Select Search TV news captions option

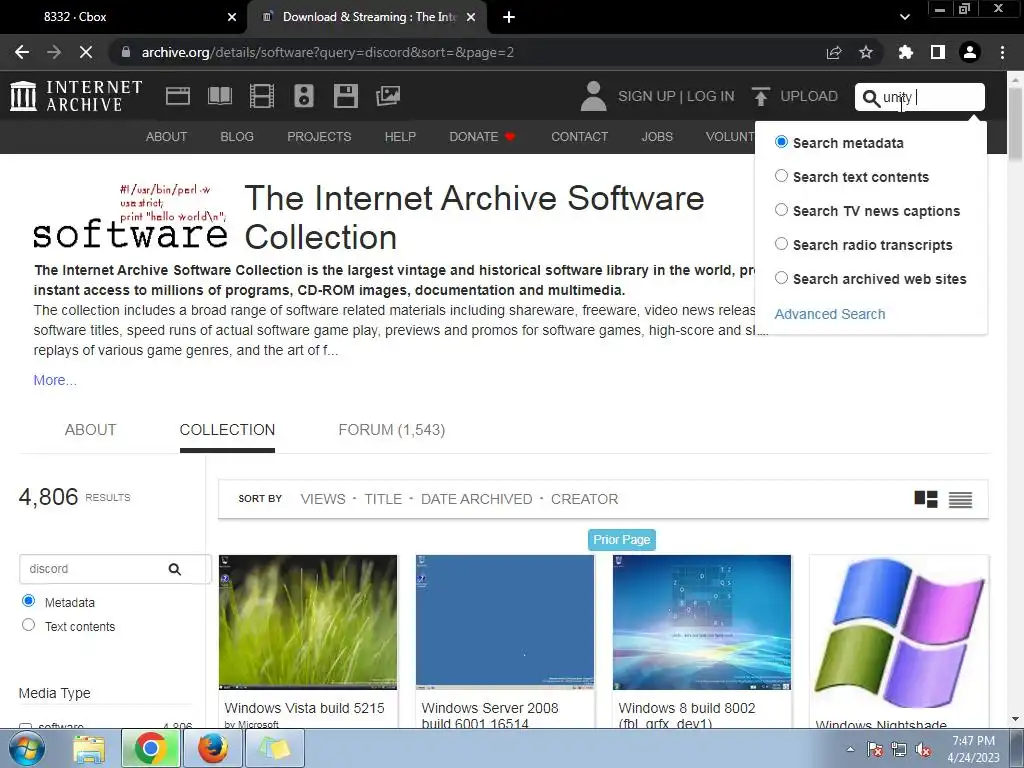[781, 210]
